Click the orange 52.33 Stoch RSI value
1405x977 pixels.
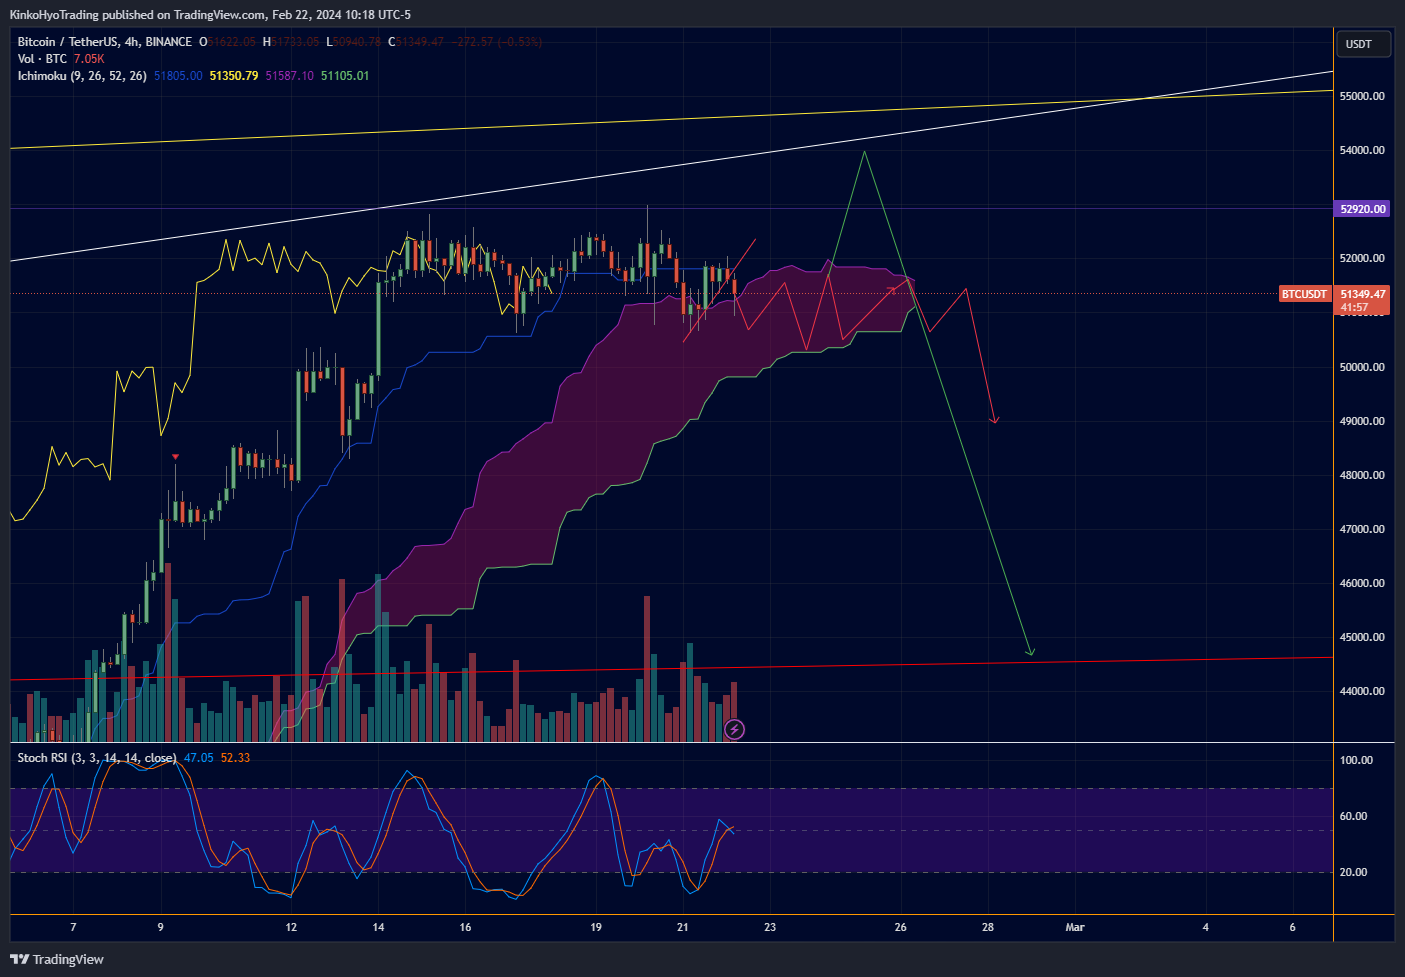[x=236, y=758]
